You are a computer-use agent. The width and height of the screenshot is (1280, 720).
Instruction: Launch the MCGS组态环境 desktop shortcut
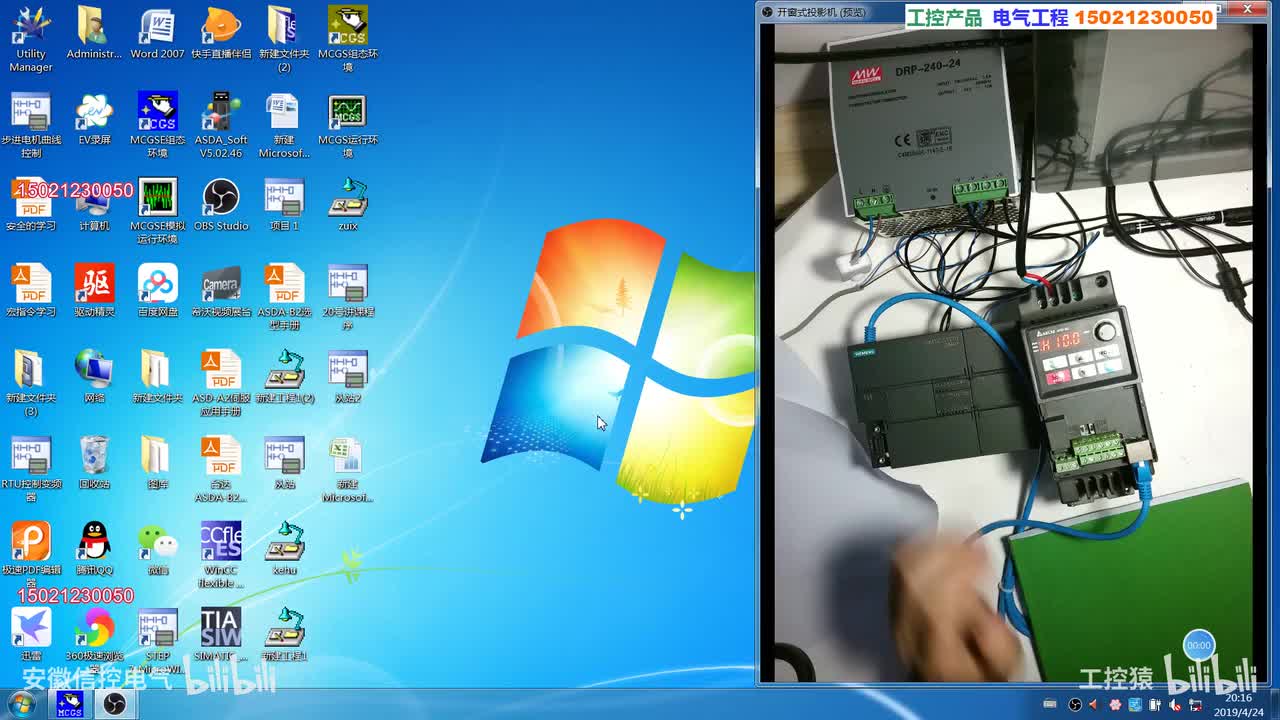347,40
